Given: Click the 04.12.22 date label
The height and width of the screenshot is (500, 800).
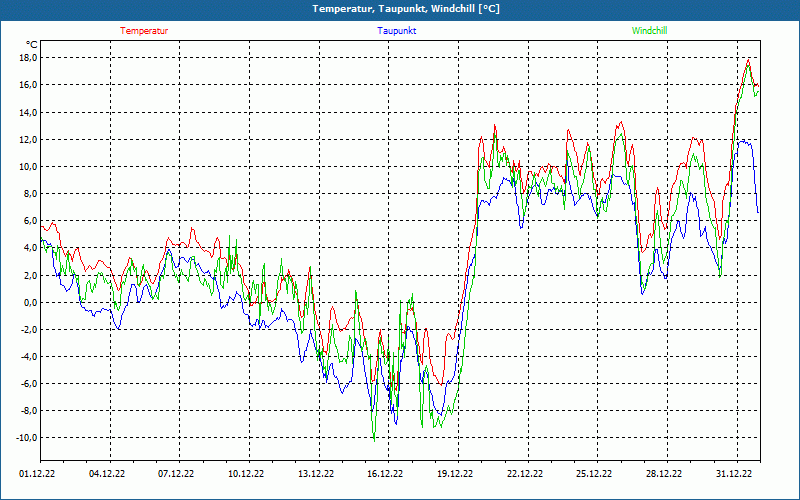Looking at the screenshot, I should 107,473.
